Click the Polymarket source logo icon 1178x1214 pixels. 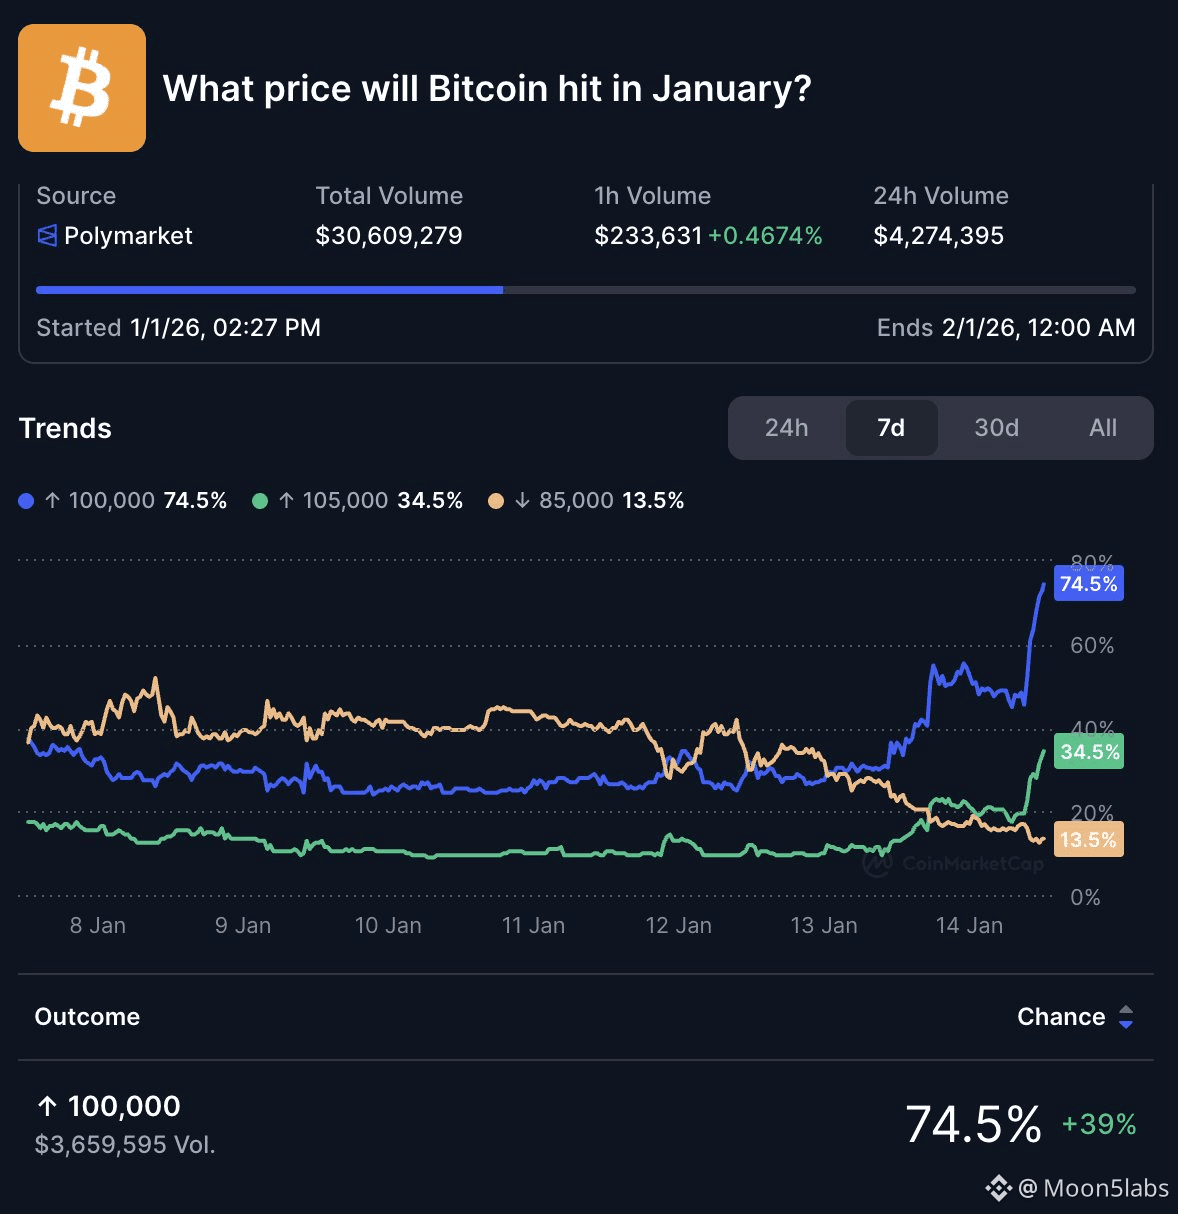tap(47, 236)
